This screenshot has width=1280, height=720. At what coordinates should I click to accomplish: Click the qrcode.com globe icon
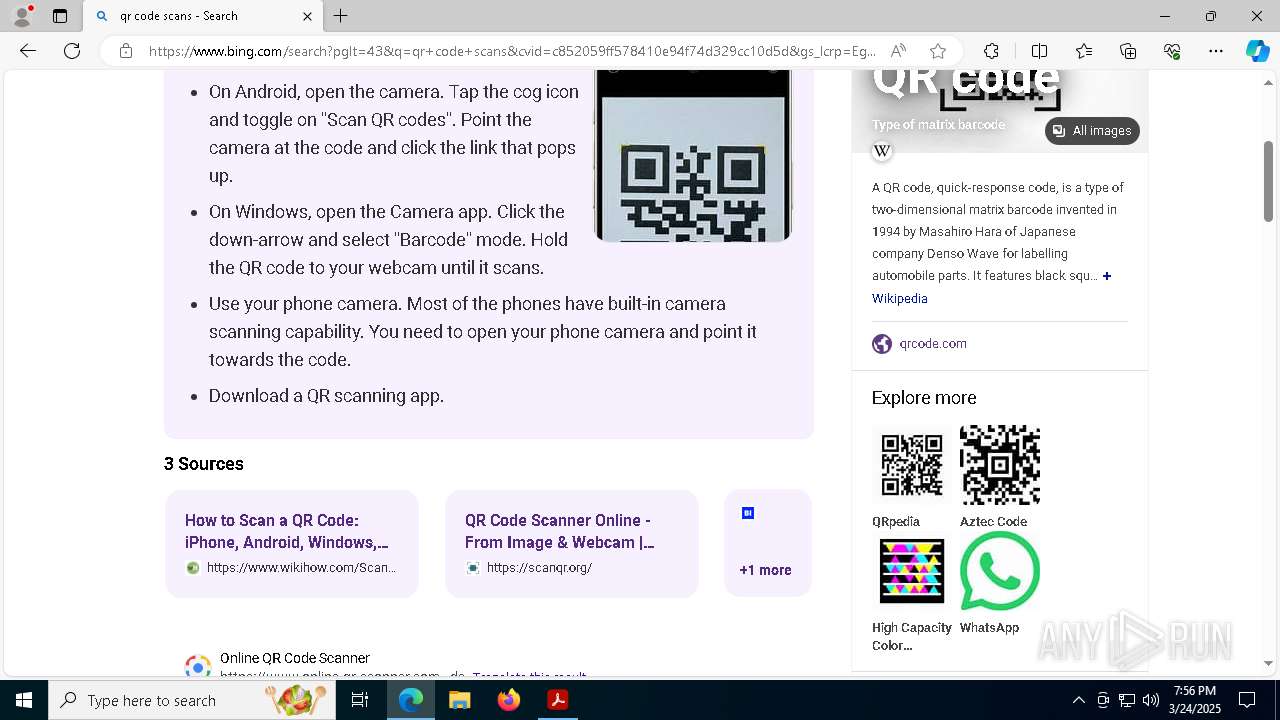[882, 344]
